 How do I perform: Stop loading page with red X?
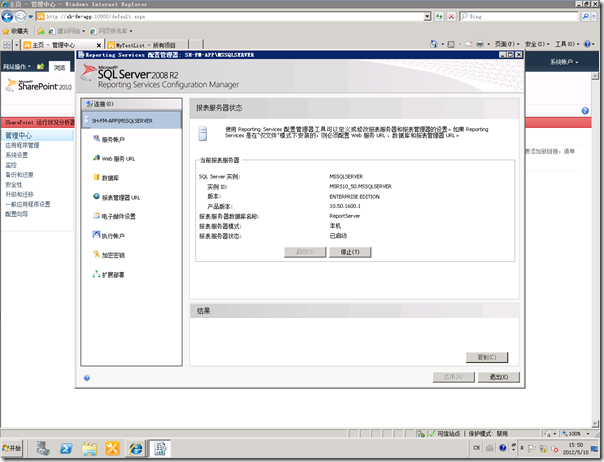tap(451, 17)
